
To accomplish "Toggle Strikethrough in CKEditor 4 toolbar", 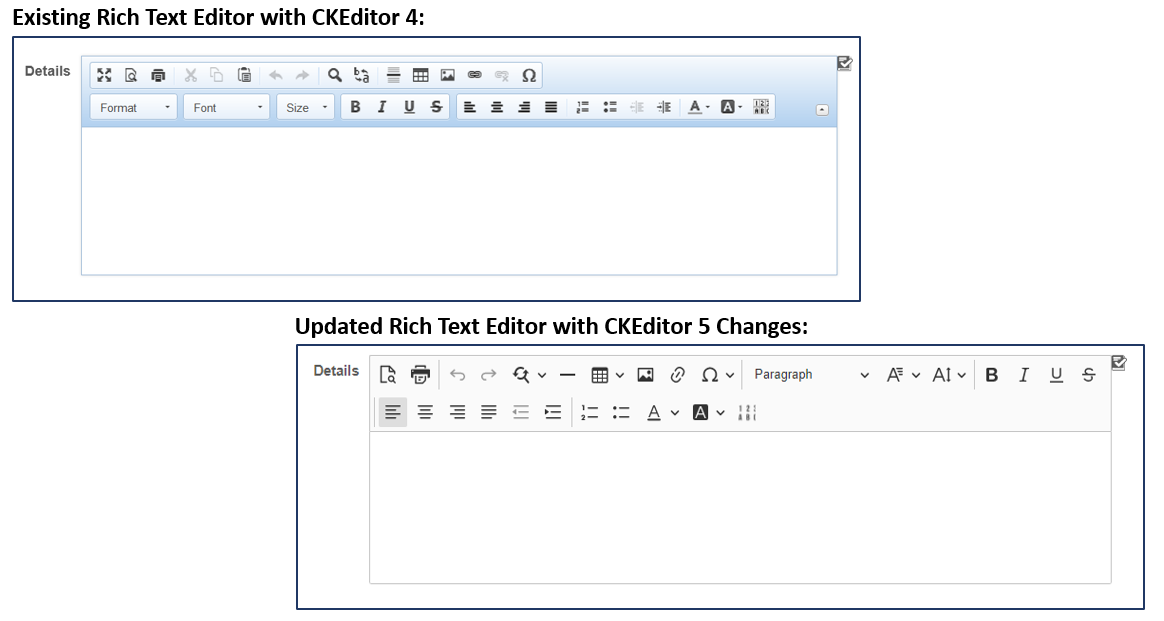I will point(436,107).
